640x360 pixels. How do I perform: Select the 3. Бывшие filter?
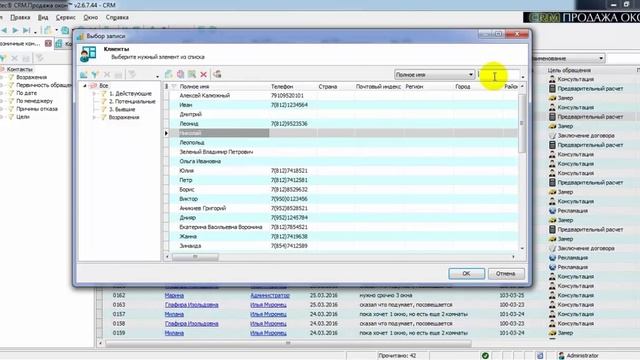point(122,109)
